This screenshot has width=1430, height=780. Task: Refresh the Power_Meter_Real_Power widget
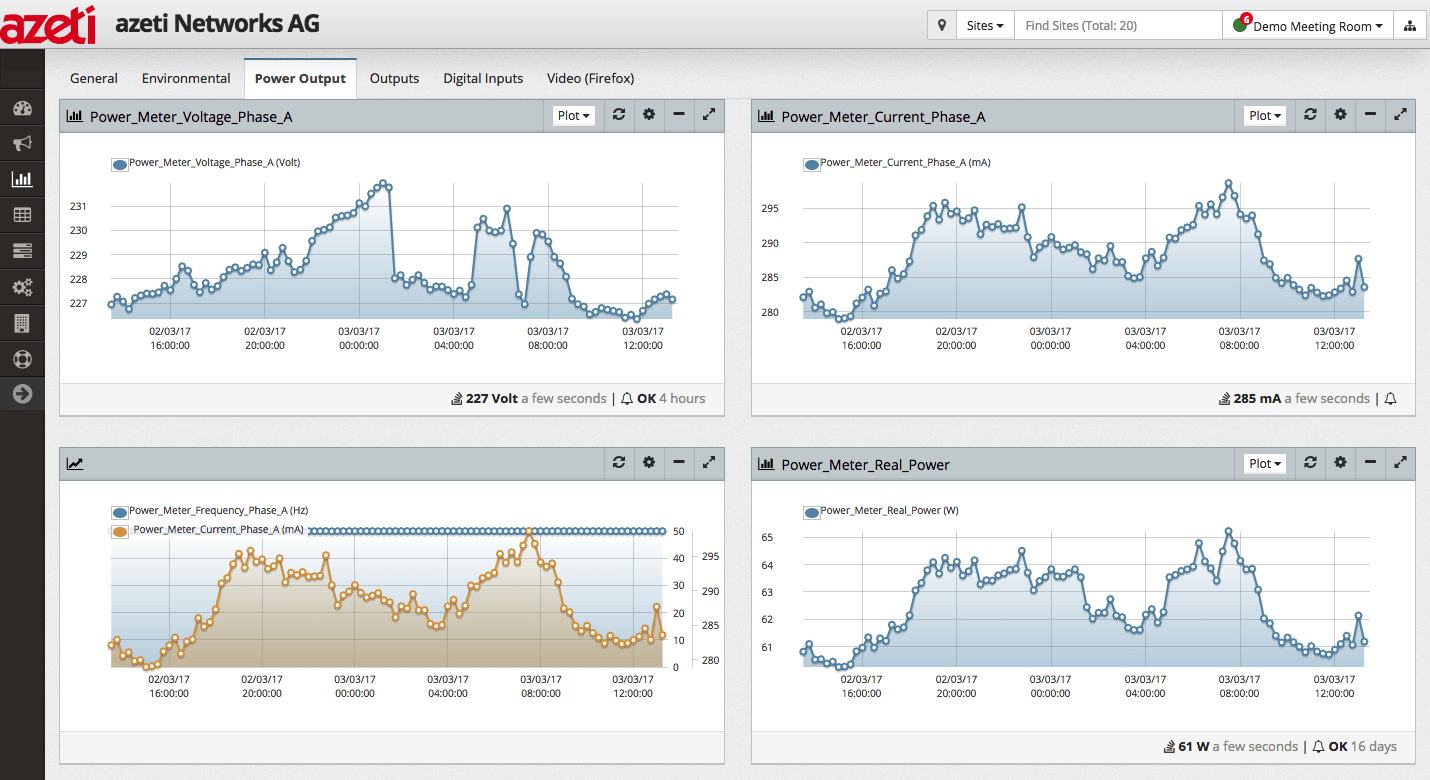(1310, 462)
